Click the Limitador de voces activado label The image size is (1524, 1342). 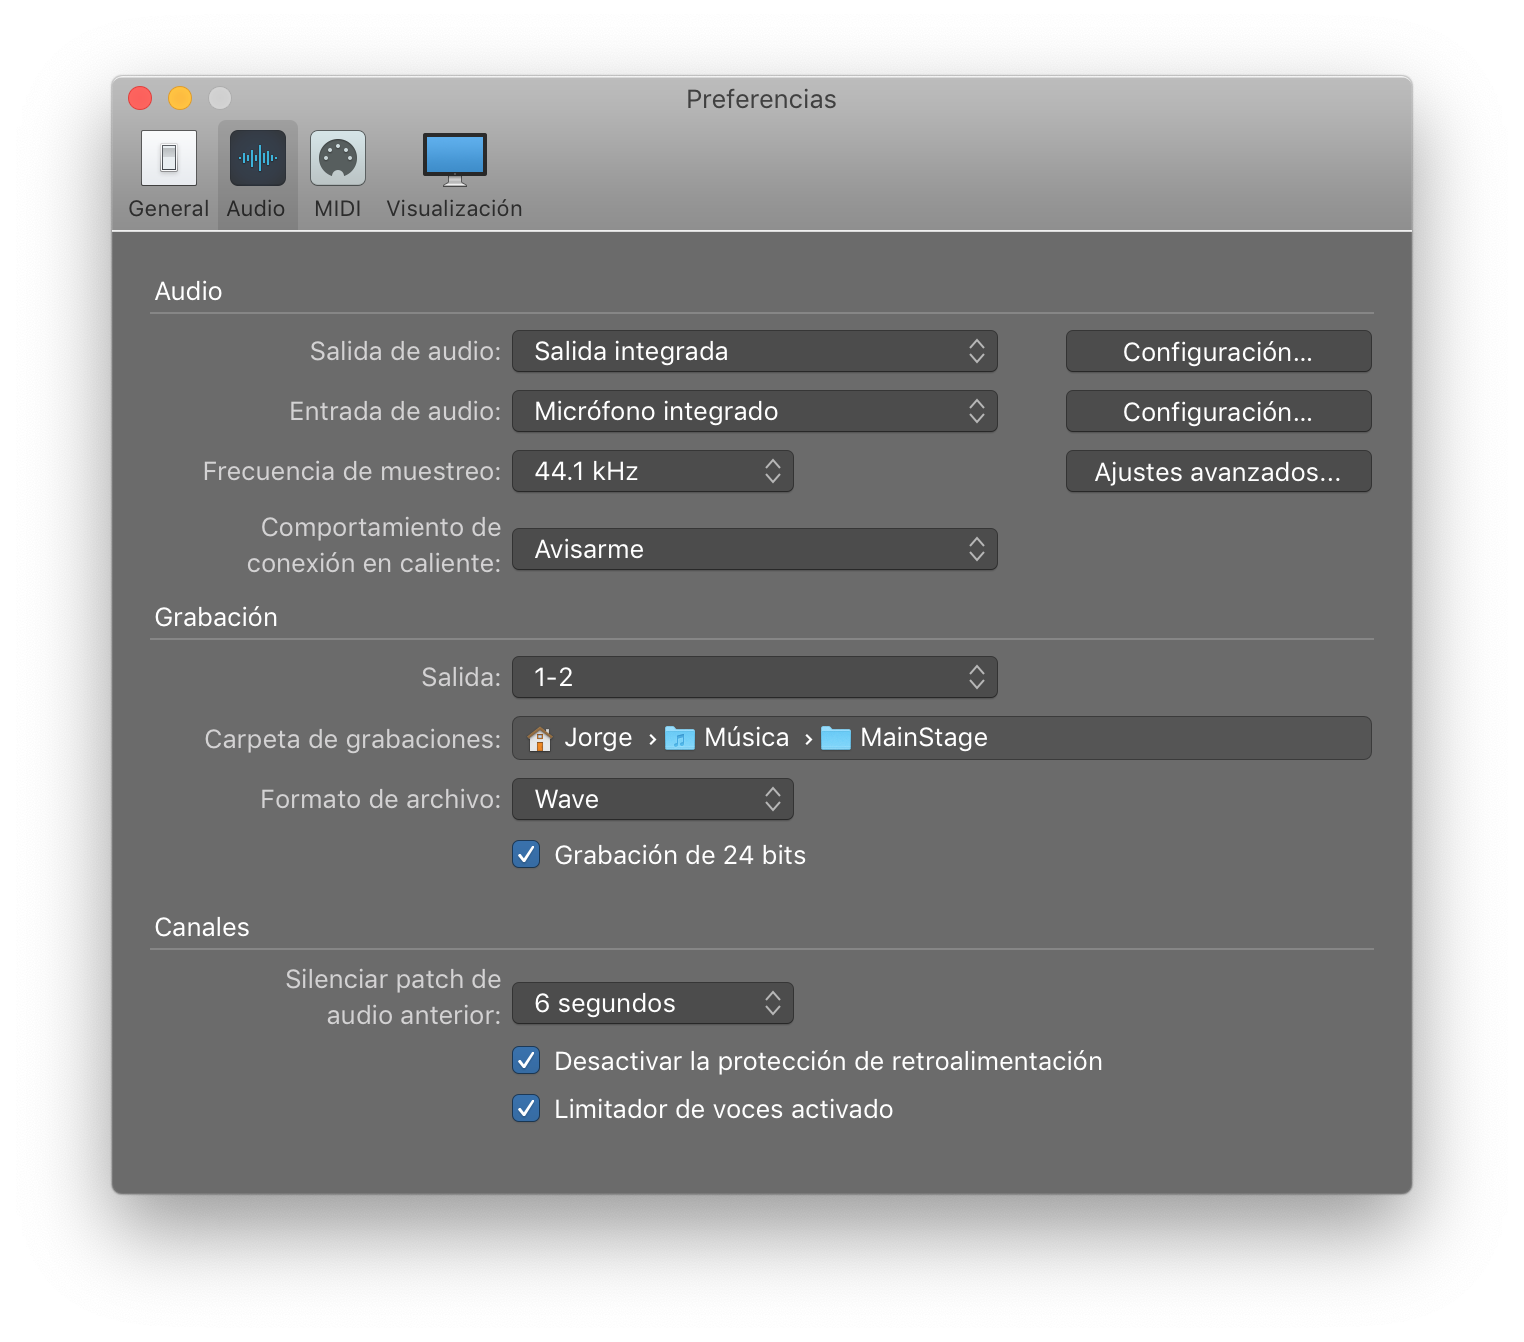pos(724,1109)
